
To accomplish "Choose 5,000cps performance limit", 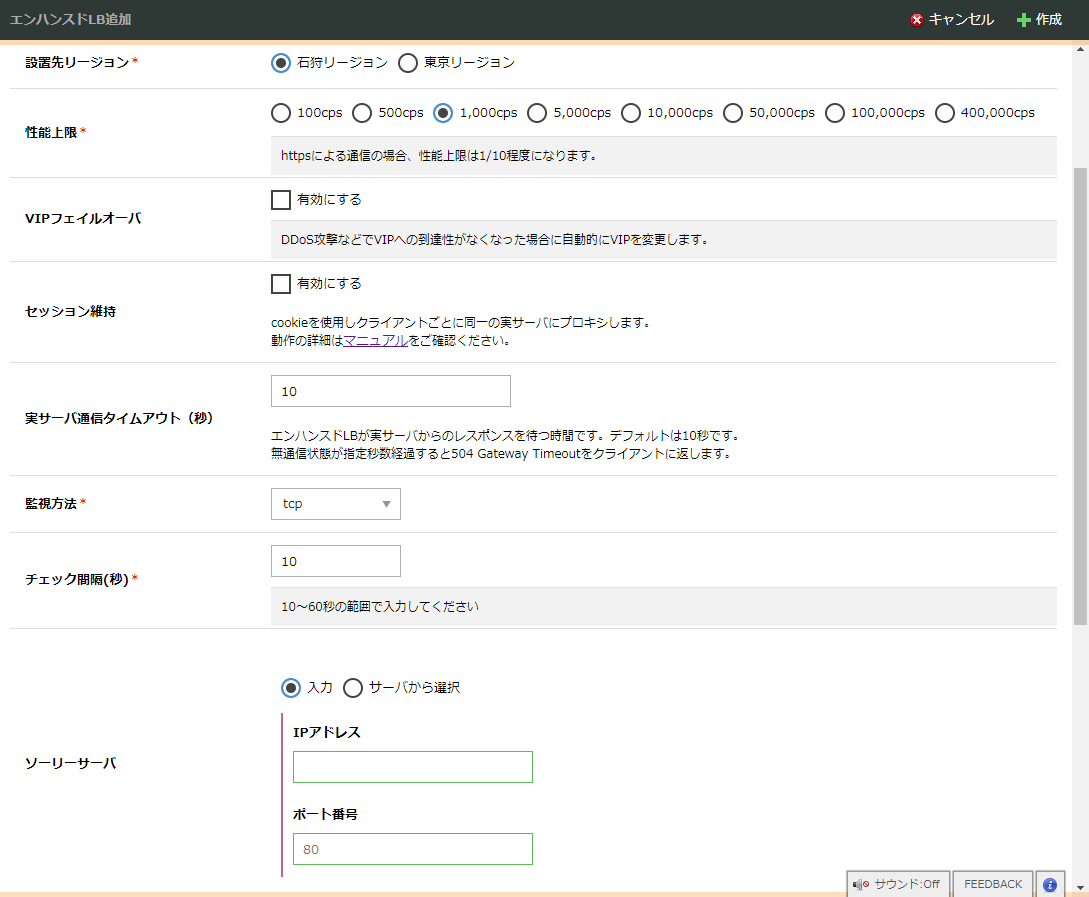I will pyautogui.click(x=537, y=113).
